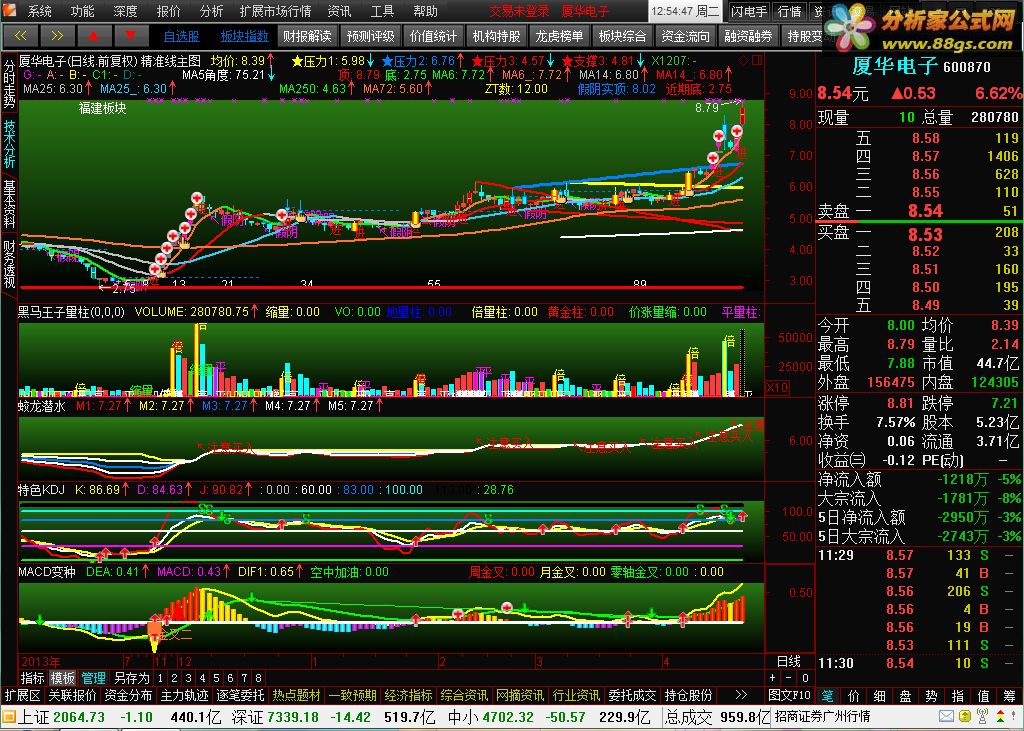Click the plus zoom button beside 图文F10
The width and height of the screenshot is (1024, 731).
coord(773,678)
